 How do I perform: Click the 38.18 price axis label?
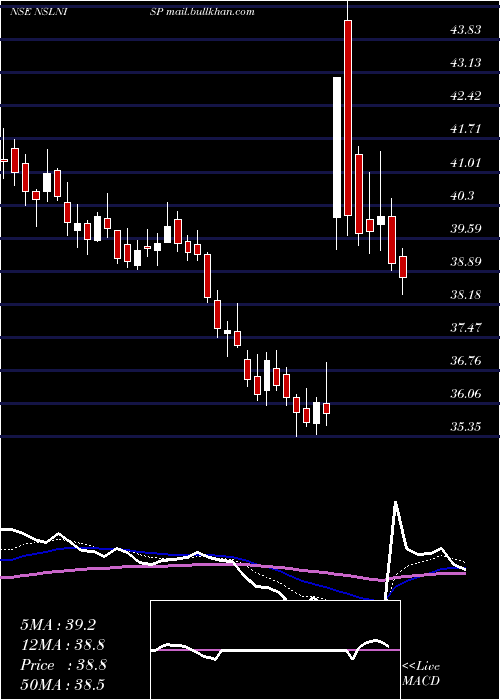pos(466,294)
